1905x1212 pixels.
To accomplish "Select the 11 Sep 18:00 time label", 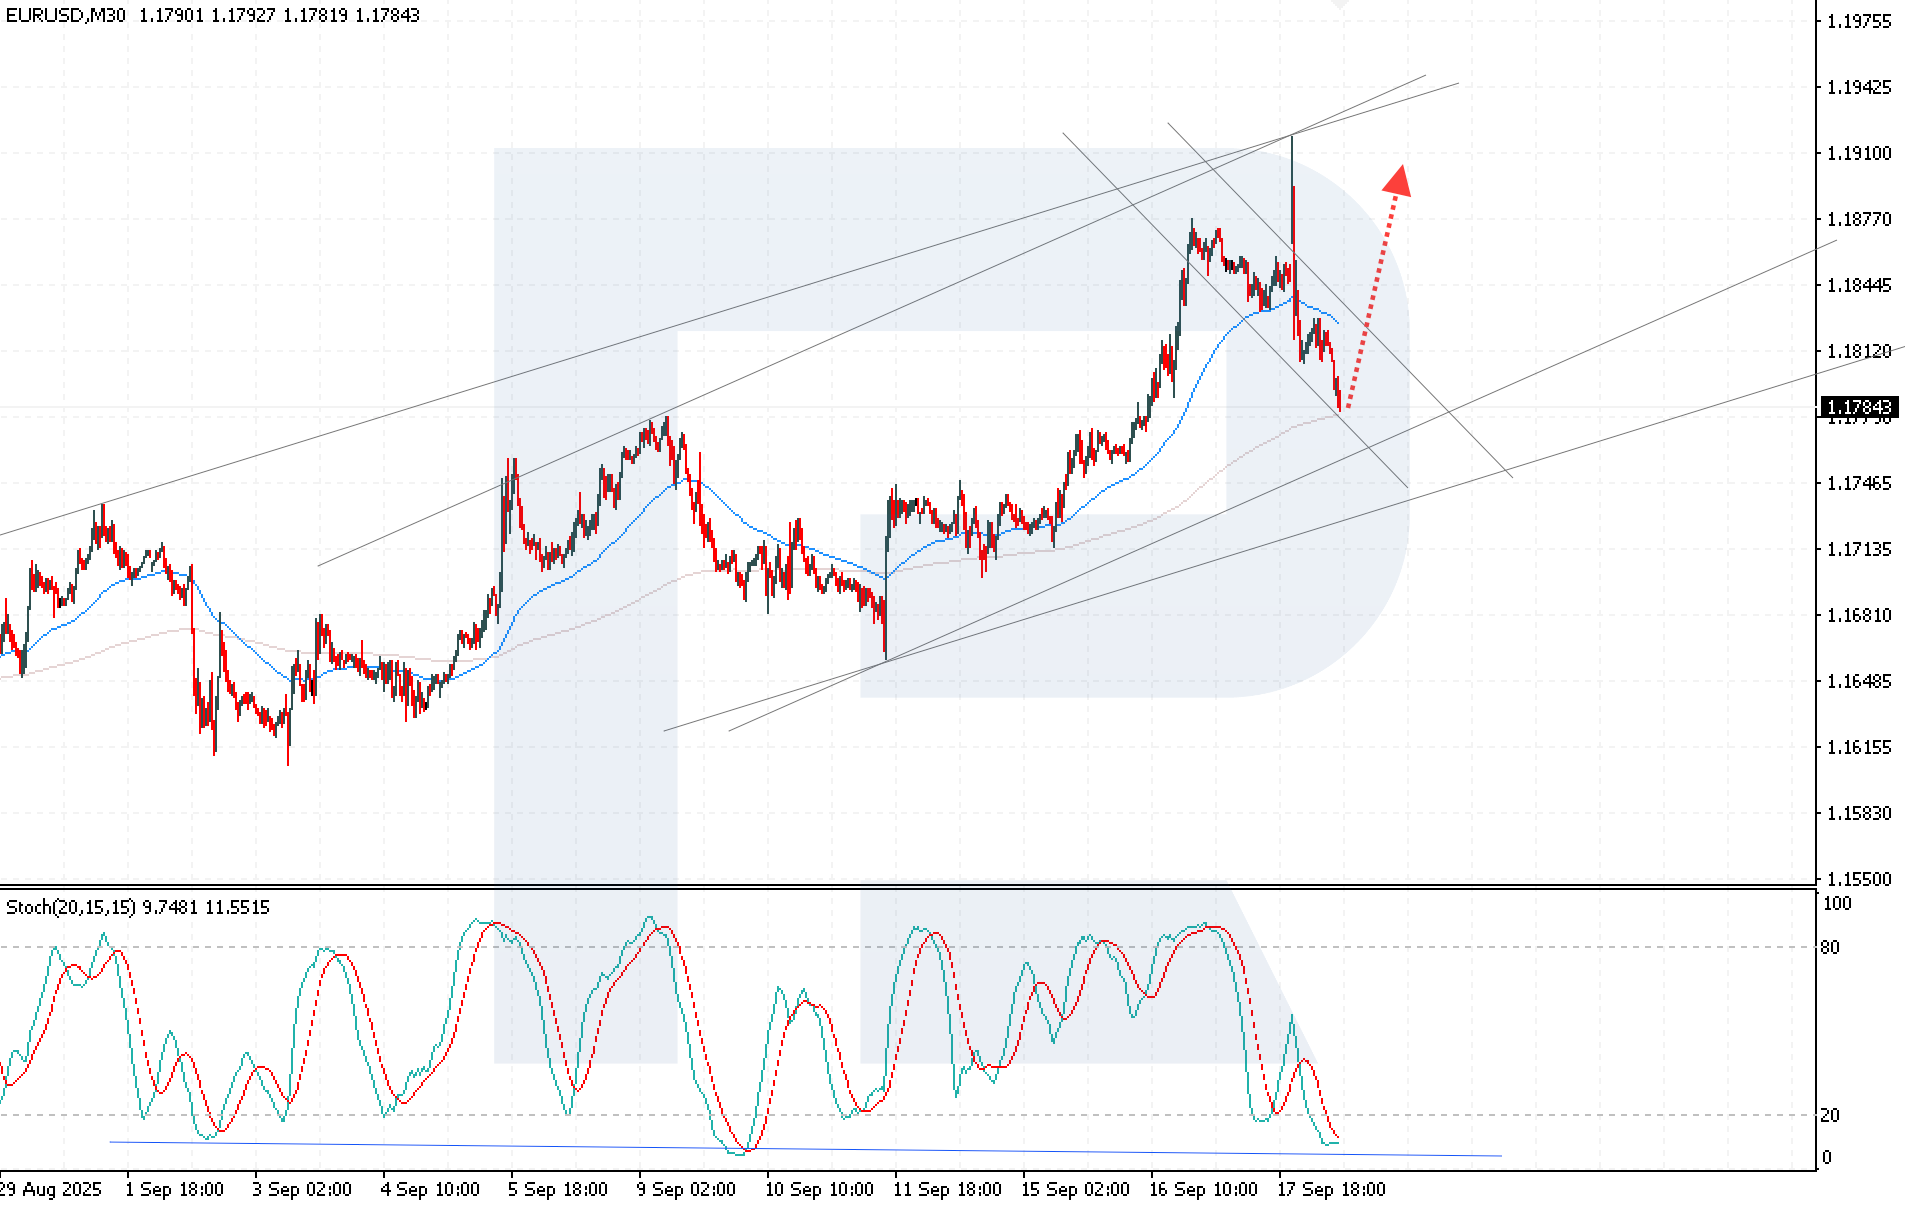I will tap(947, 1189).
